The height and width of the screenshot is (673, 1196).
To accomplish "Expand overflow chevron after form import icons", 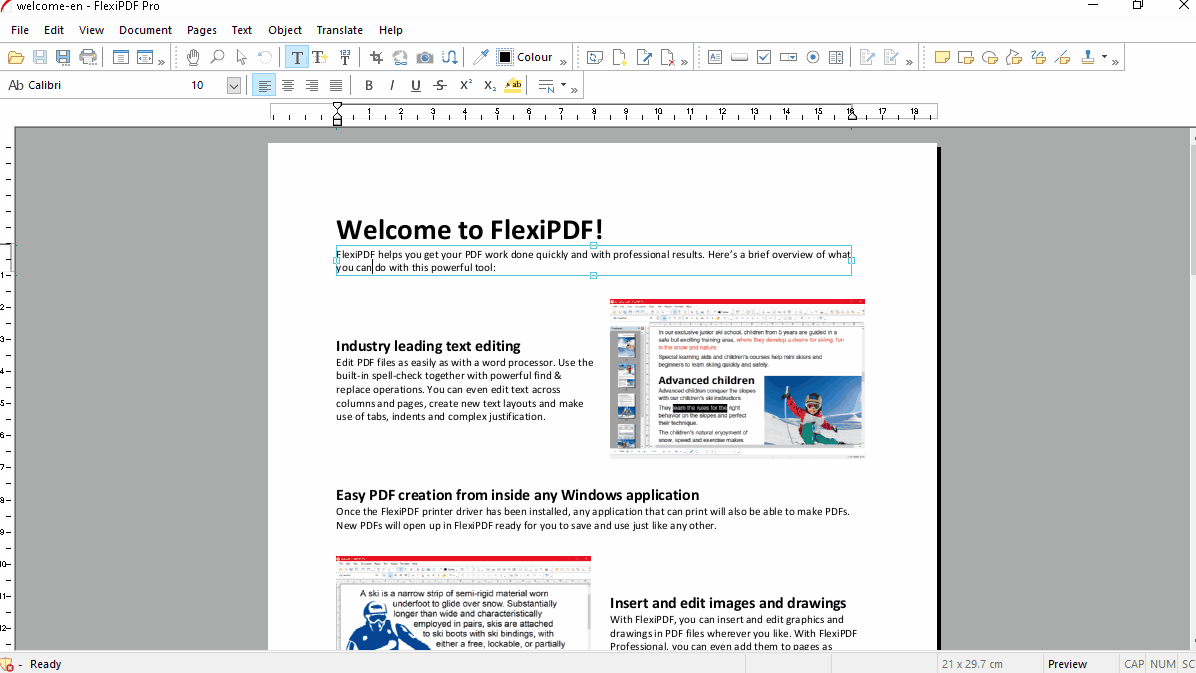I will (909, 62).
